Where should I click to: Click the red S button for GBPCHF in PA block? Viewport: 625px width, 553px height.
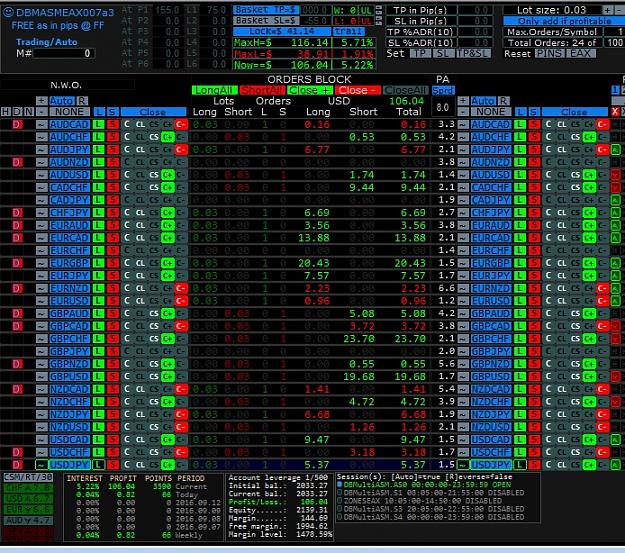pyautogui.click(x=535, y=339)
